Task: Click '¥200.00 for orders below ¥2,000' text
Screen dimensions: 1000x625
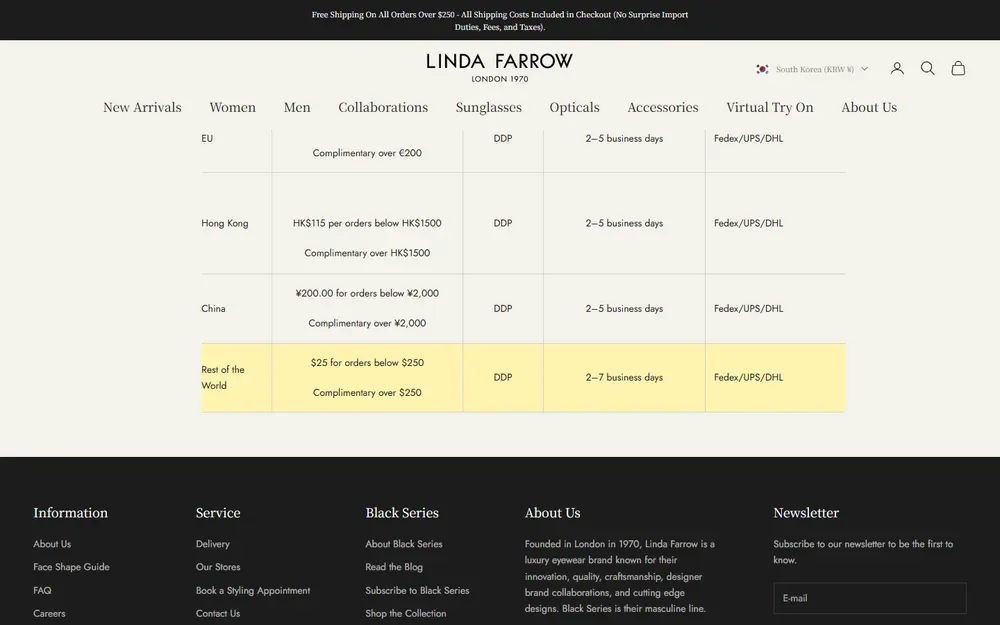Action: [367, 293]
